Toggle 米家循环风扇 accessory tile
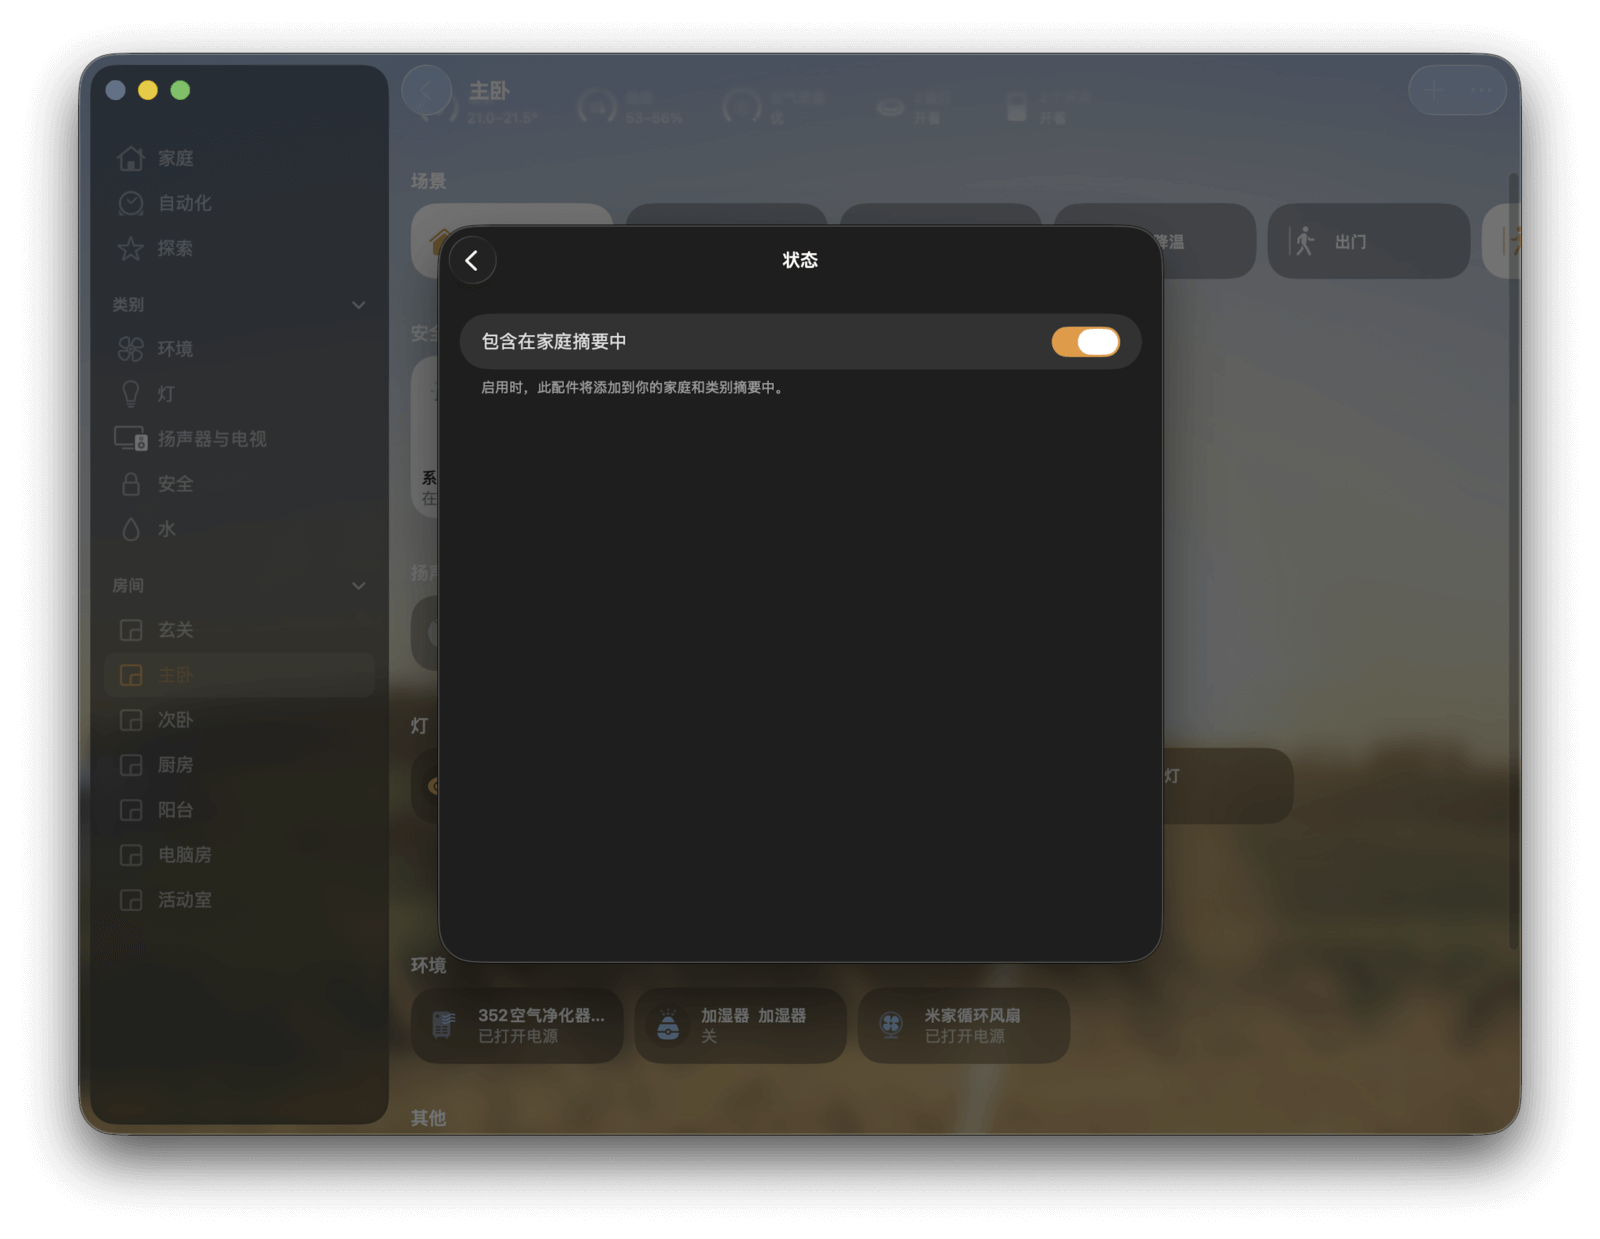 click(x=963, y=1025)
